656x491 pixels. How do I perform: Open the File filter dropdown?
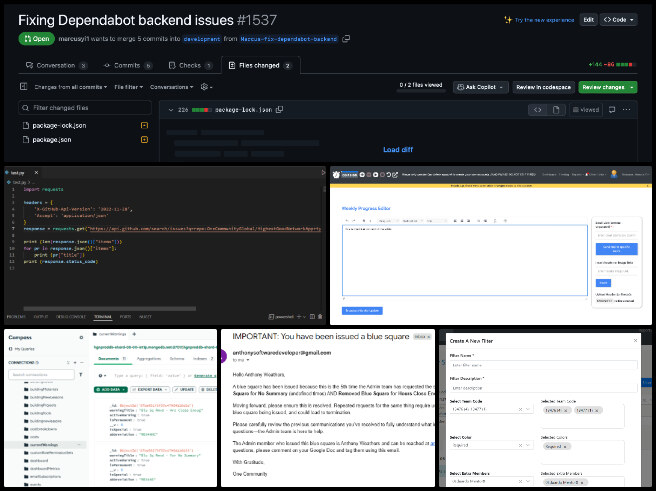click(128, 87)
